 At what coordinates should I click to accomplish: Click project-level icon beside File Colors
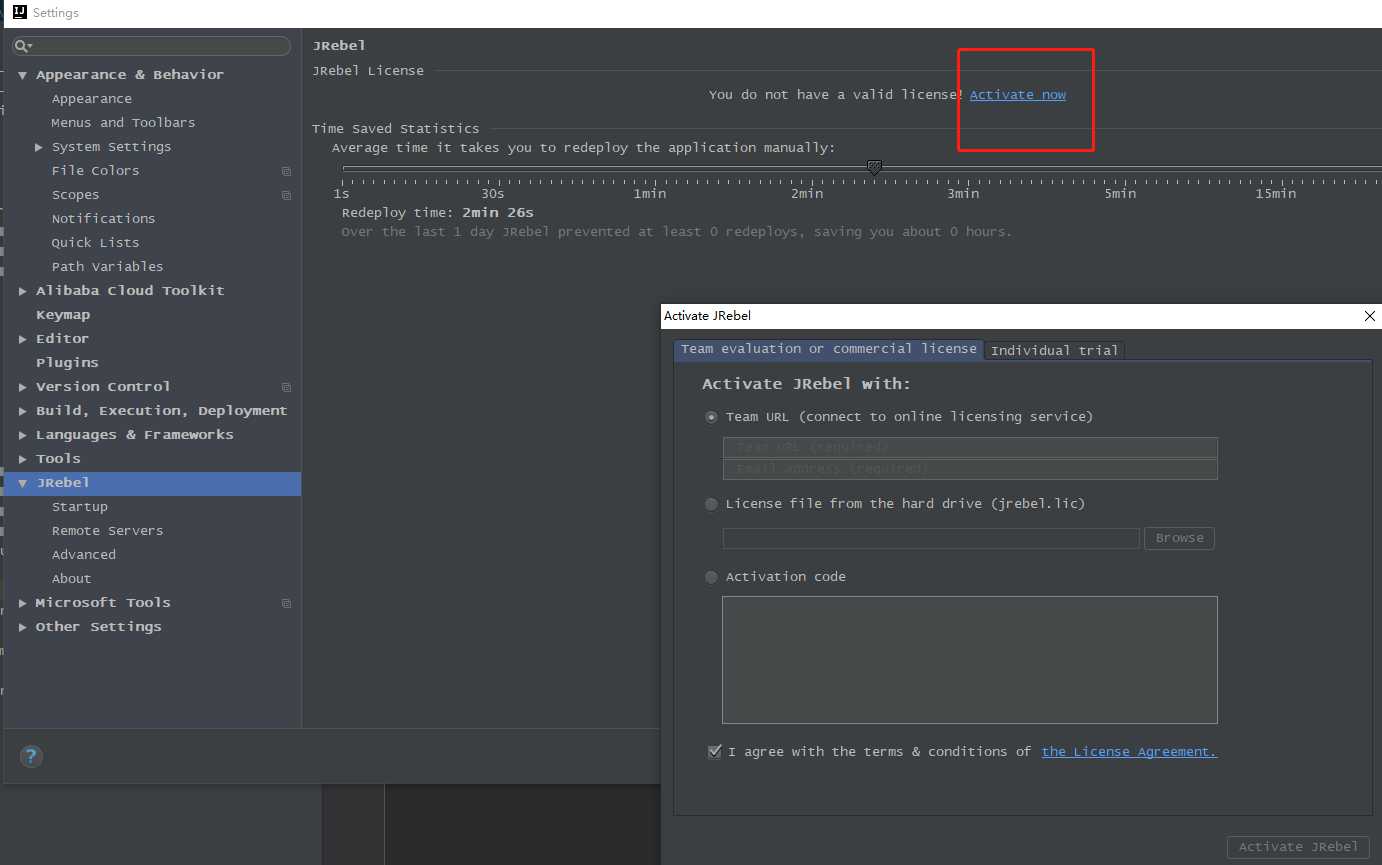(286, 171)
